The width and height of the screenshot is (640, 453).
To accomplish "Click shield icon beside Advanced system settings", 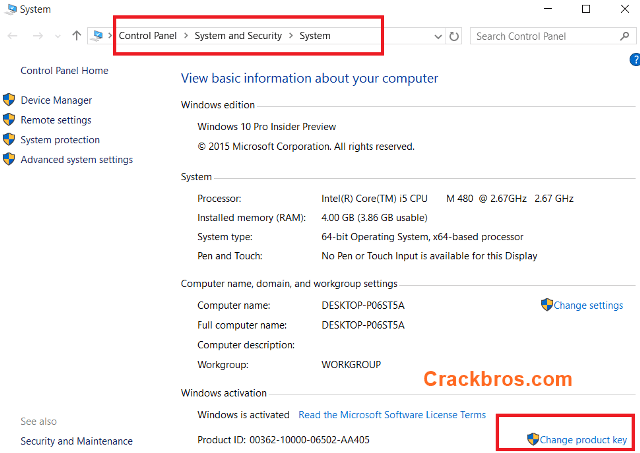I will 9,159.
